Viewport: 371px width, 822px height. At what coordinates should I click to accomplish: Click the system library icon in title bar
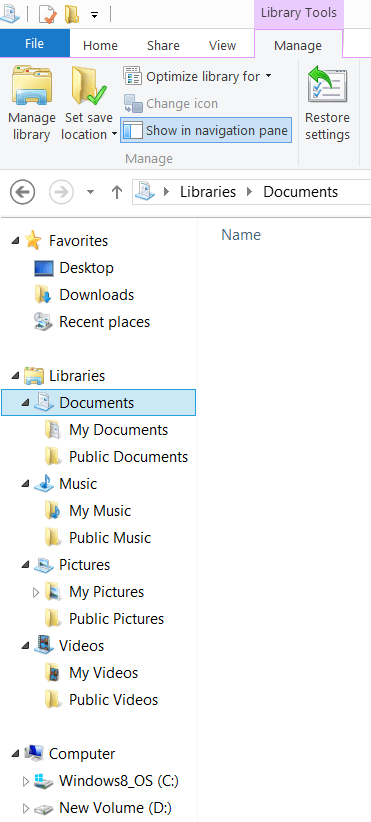coord(9,13)
